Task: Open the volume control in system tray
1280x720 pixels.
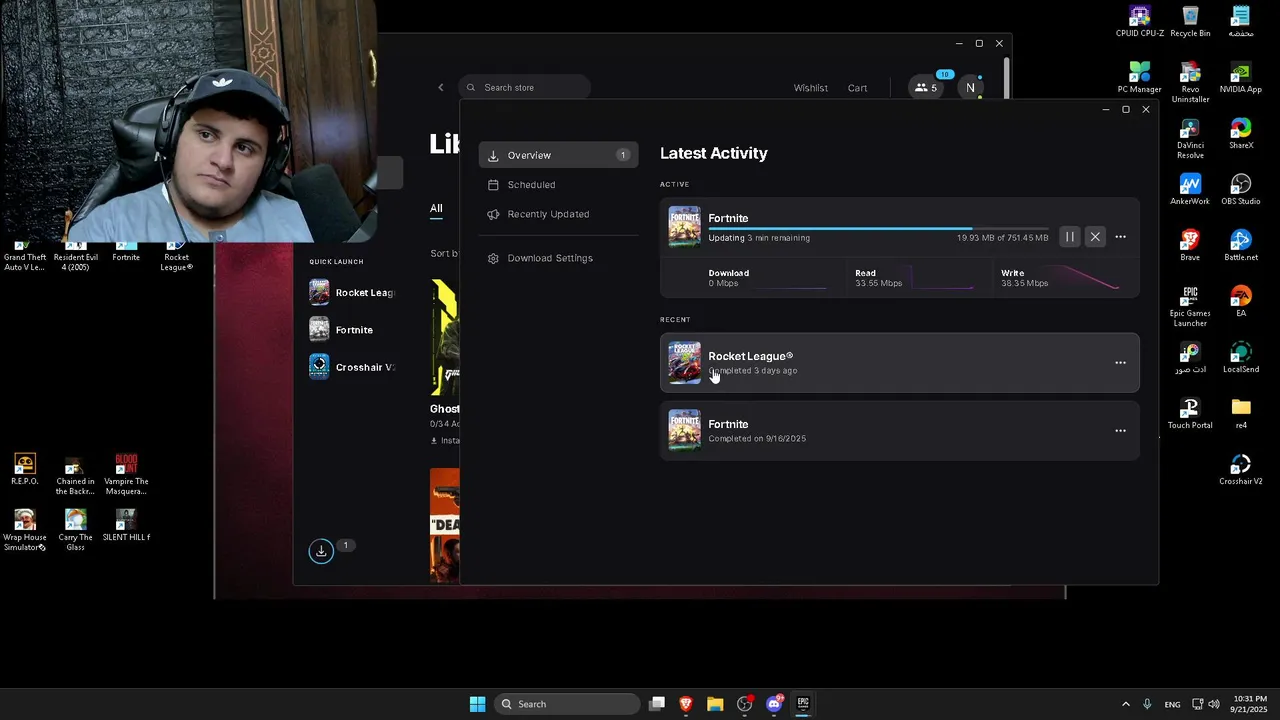Action: pyautogui.click(x=1214, y=704)
